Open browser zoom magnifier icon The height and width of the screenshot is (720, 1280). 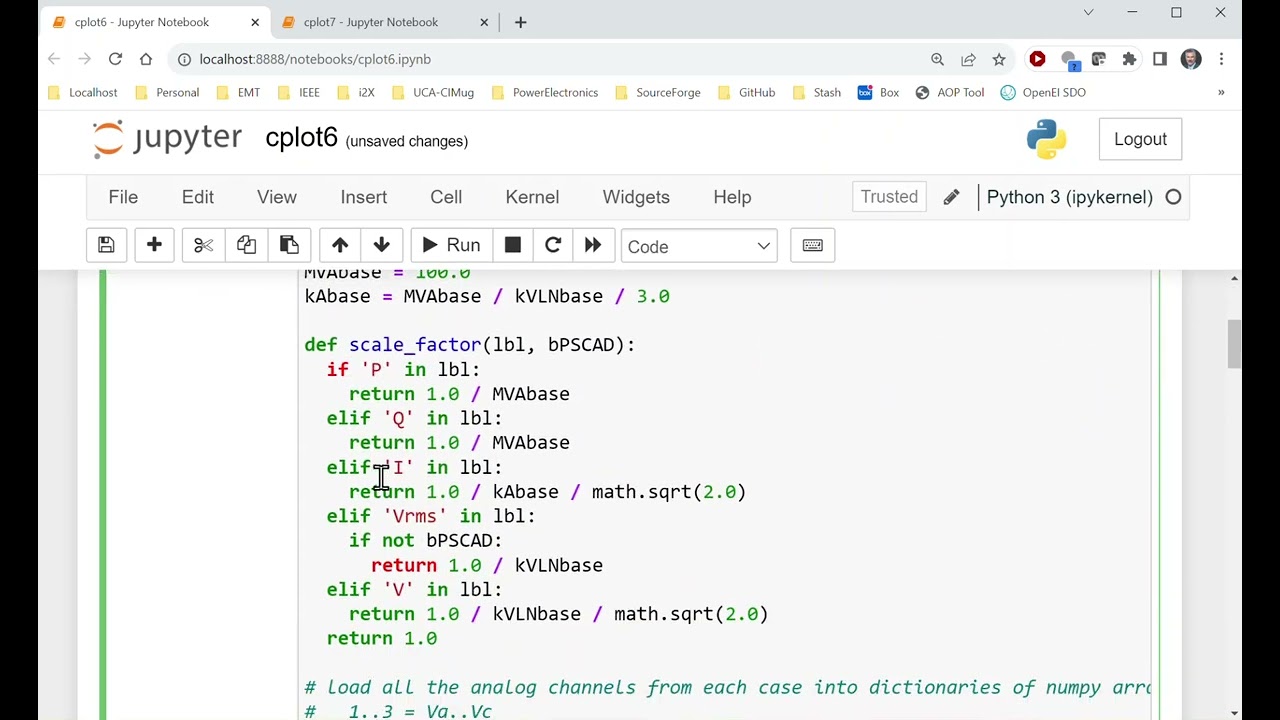[937, 59]
